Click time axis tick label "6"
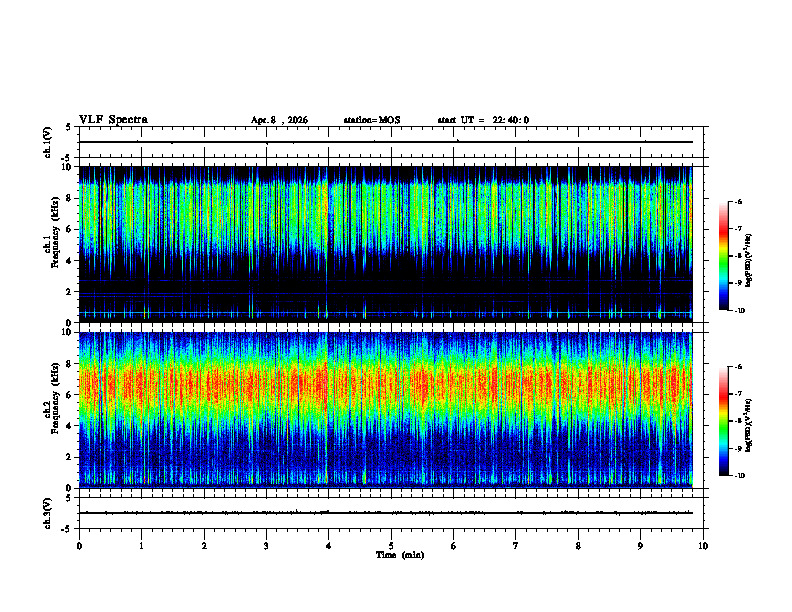This screenshot has width=792, height=612. [454, 546]
